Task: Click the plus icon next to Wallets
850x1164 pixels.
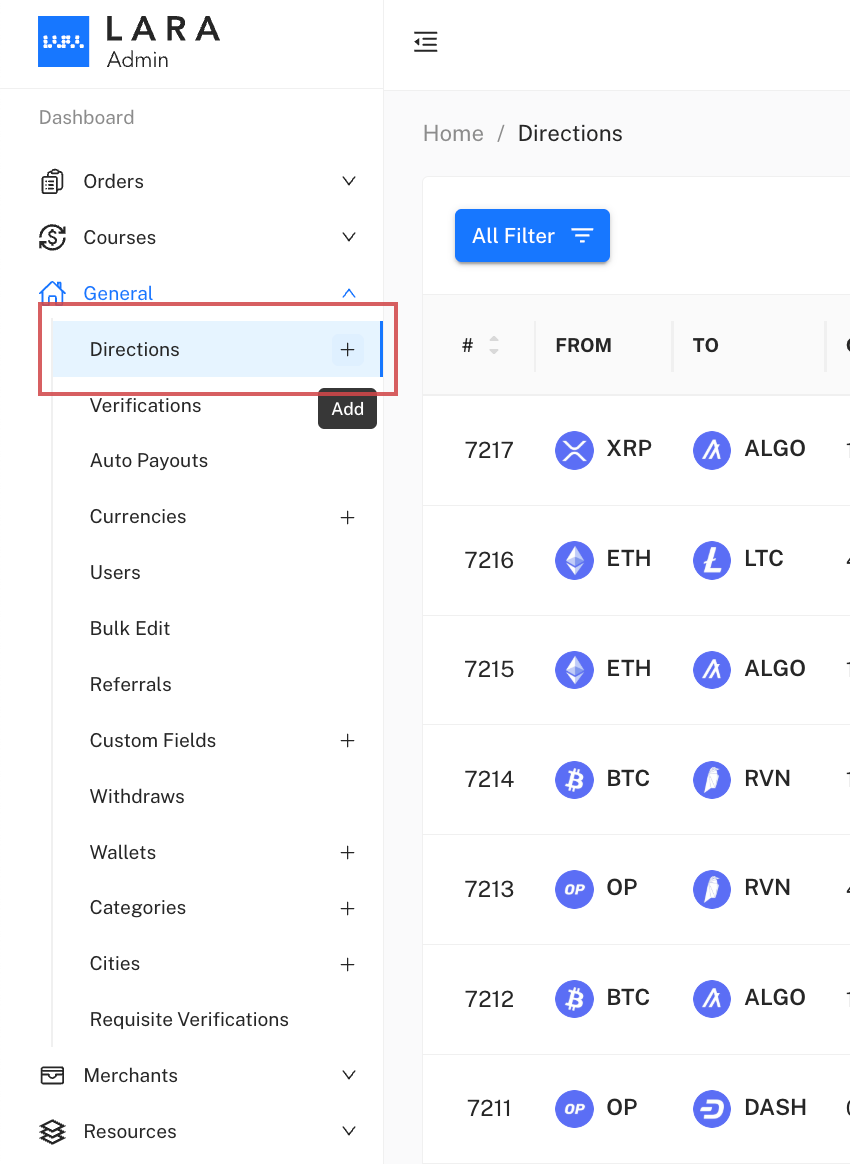Action: 347,853
